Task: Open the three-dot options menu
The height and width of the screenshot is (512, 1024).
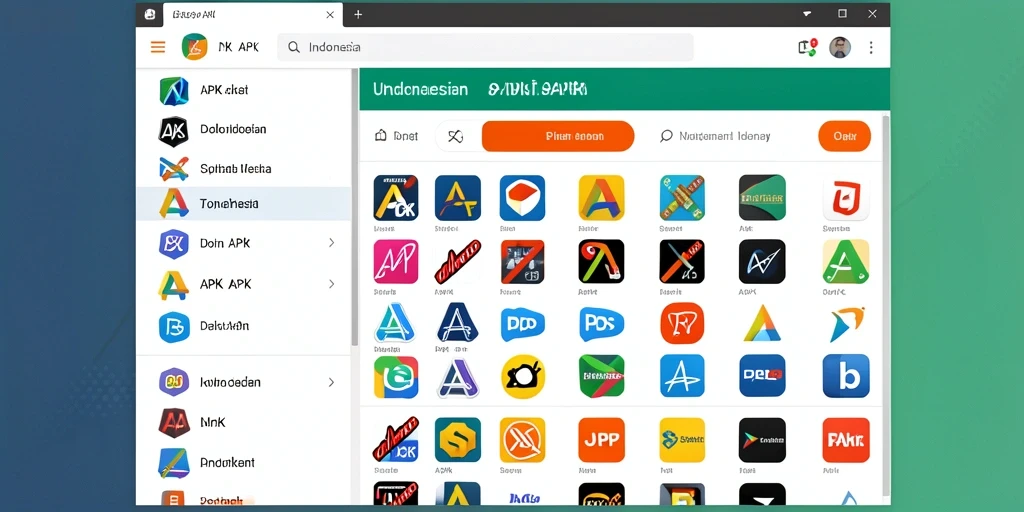Action: tap(871, 47)
